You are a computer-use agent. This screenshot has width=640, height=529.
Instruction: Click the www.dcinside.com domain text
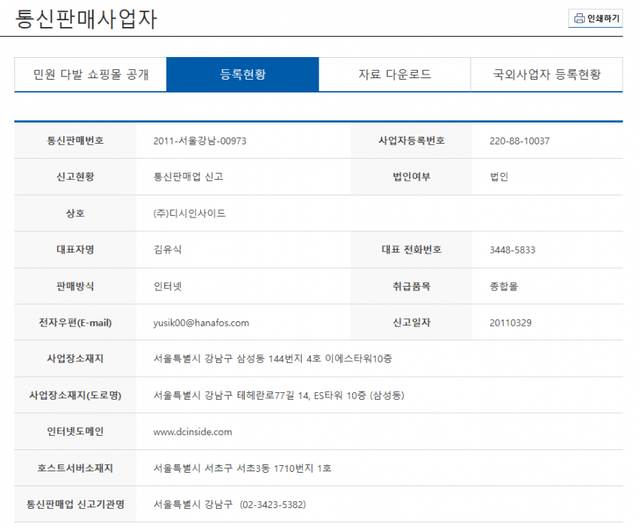click(192, 432)
